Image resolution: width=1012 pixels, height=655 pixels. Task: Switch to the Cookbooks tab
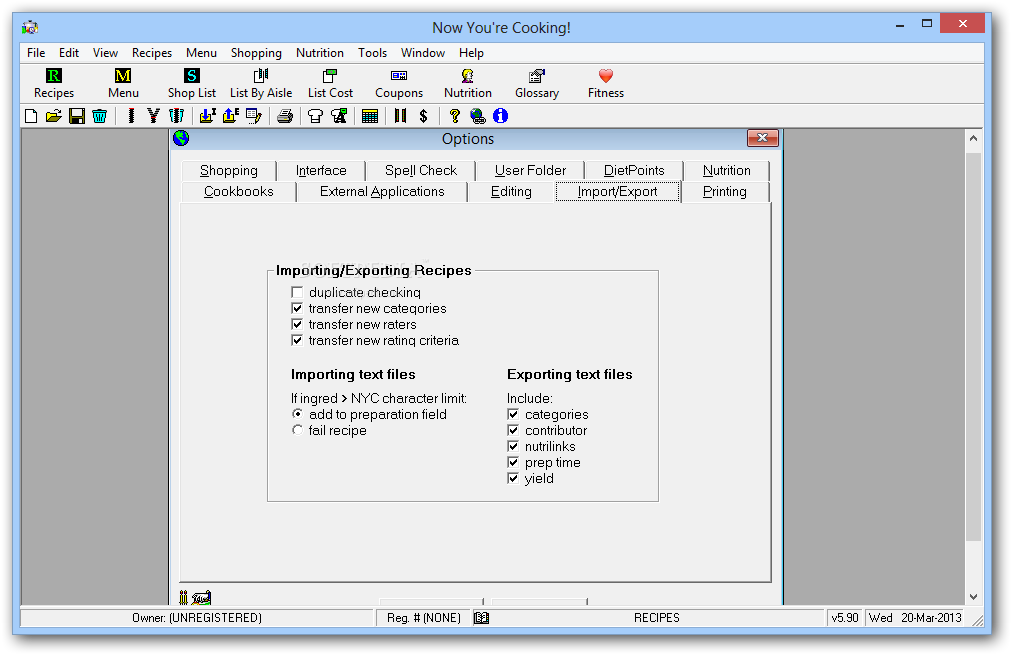tap(239, 192)
